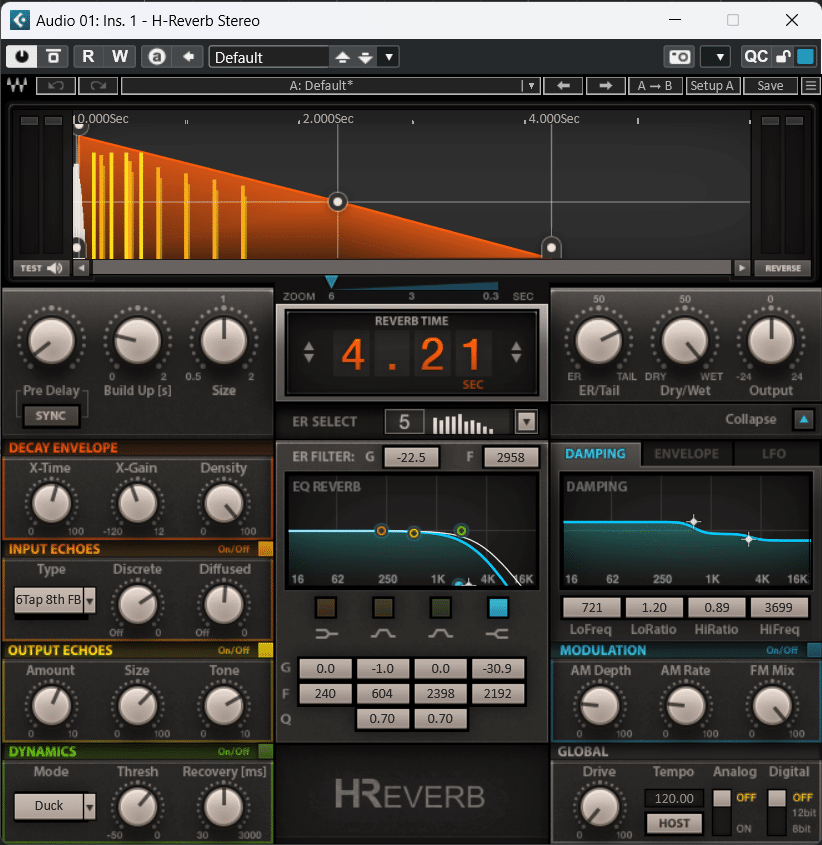Screen dimensions: 822x845
Task: Enable Write automation W button
Action: [x=120, y=57]
